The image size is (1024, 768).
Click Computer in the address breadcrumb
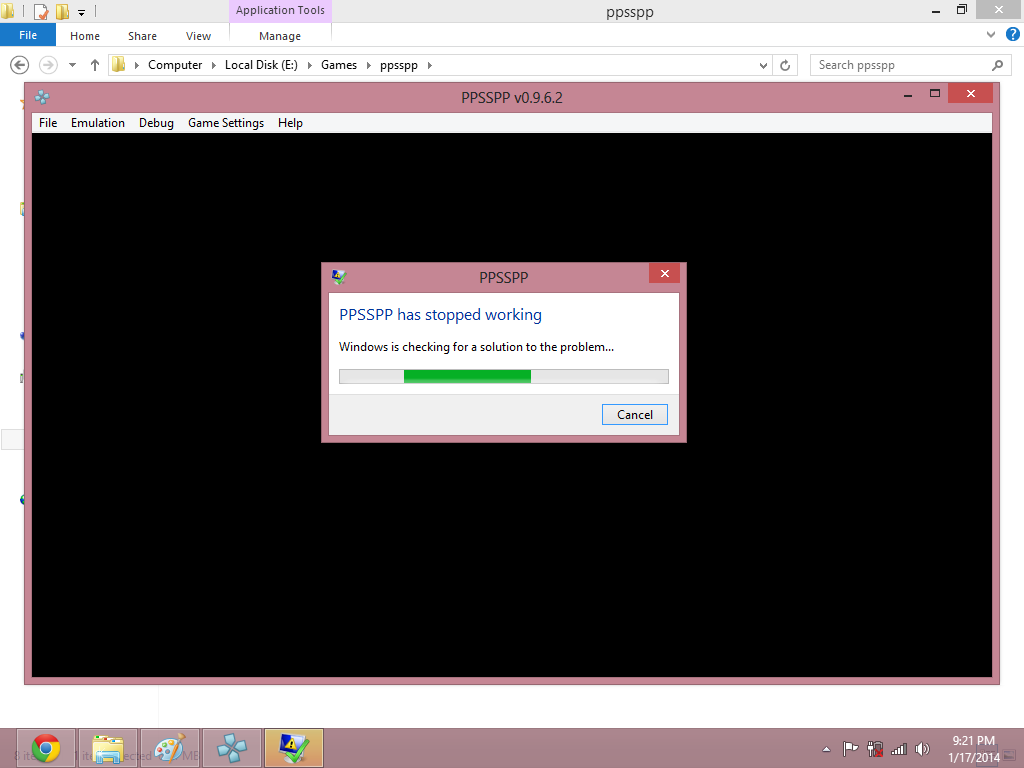[175, 65]
